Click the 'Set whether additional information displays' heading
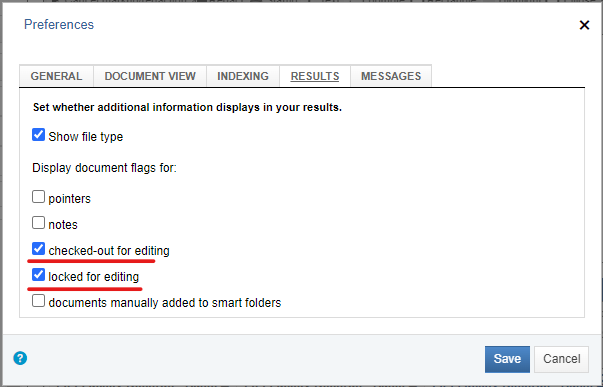603x387 pixels. 187,107
